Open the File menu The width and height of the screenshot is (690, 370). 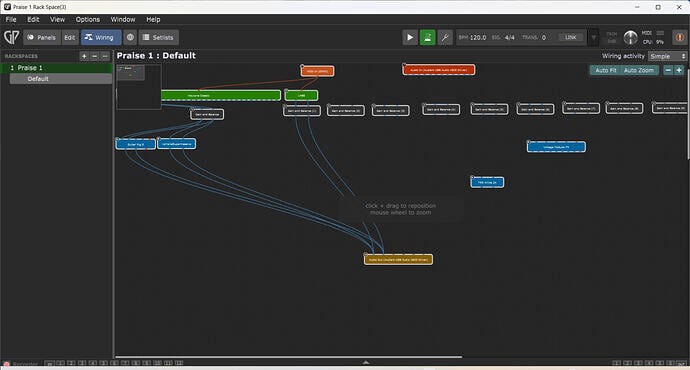(11, 19)
